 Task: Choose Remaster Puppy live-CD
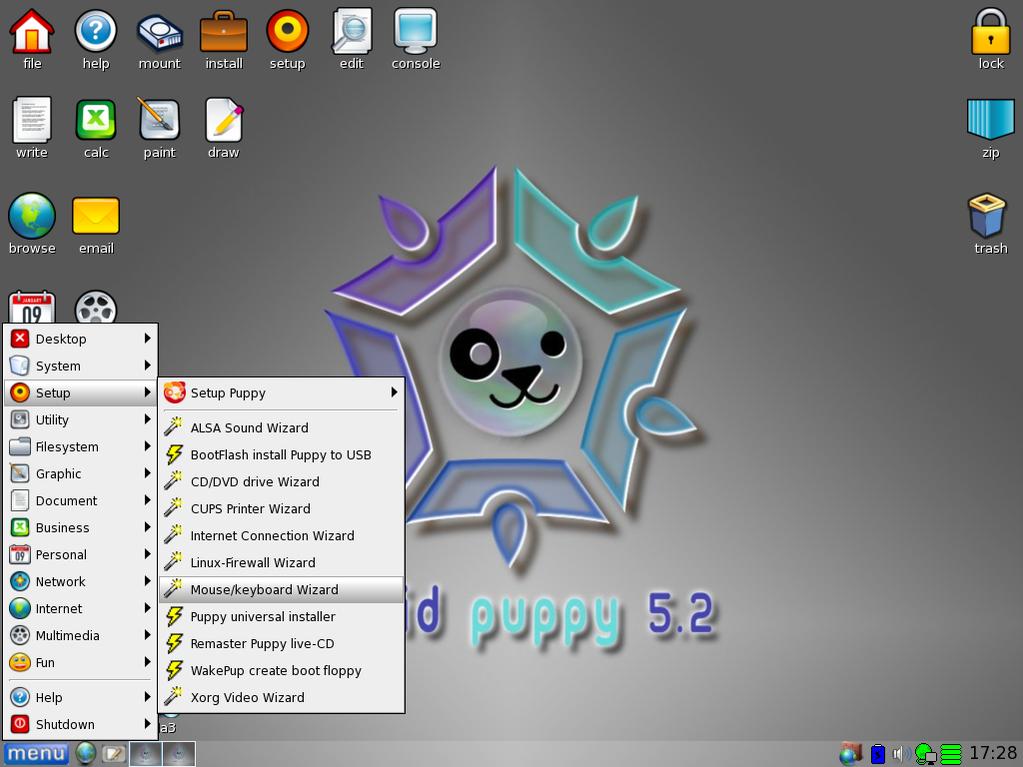[281, 643]
